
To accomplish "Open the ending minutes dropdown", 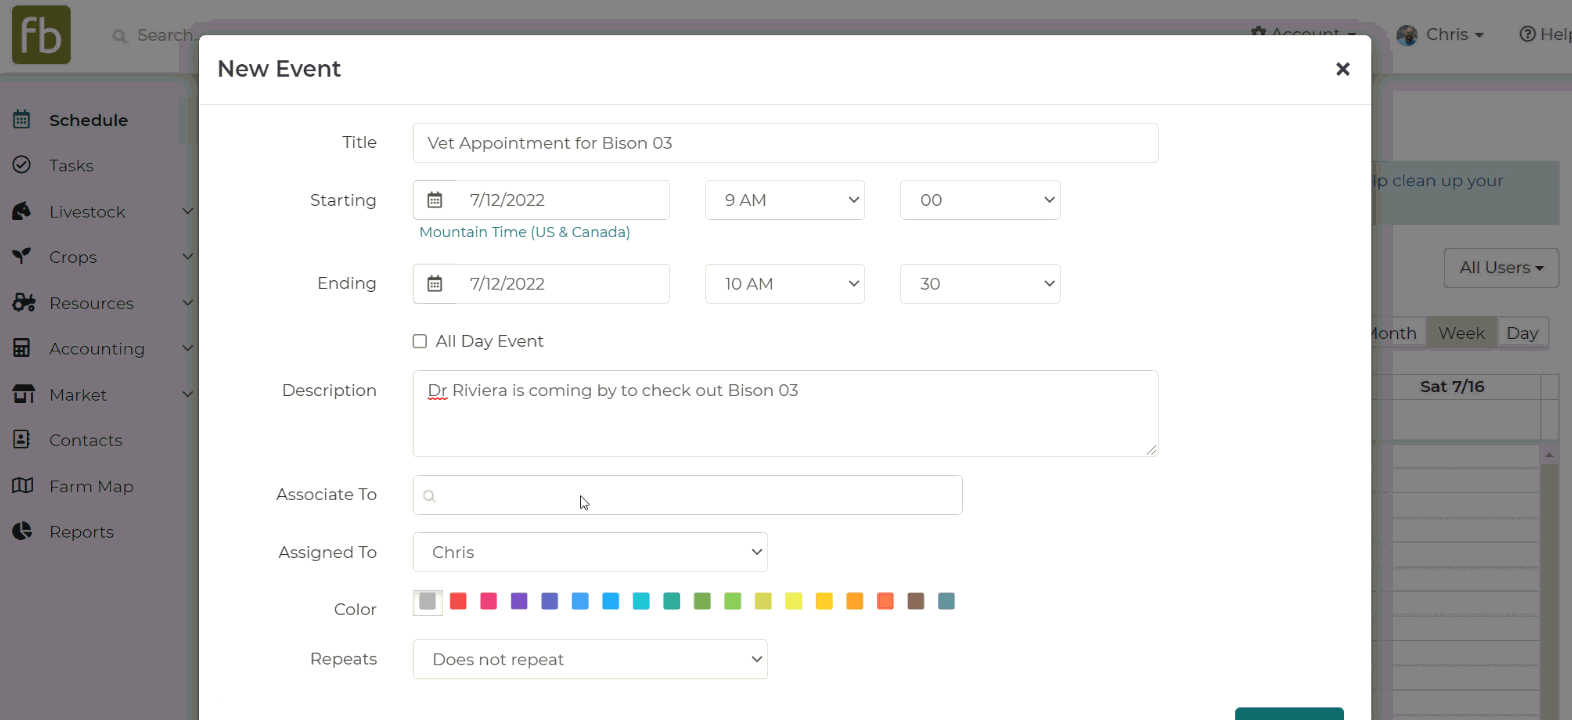I will [980, 284].
